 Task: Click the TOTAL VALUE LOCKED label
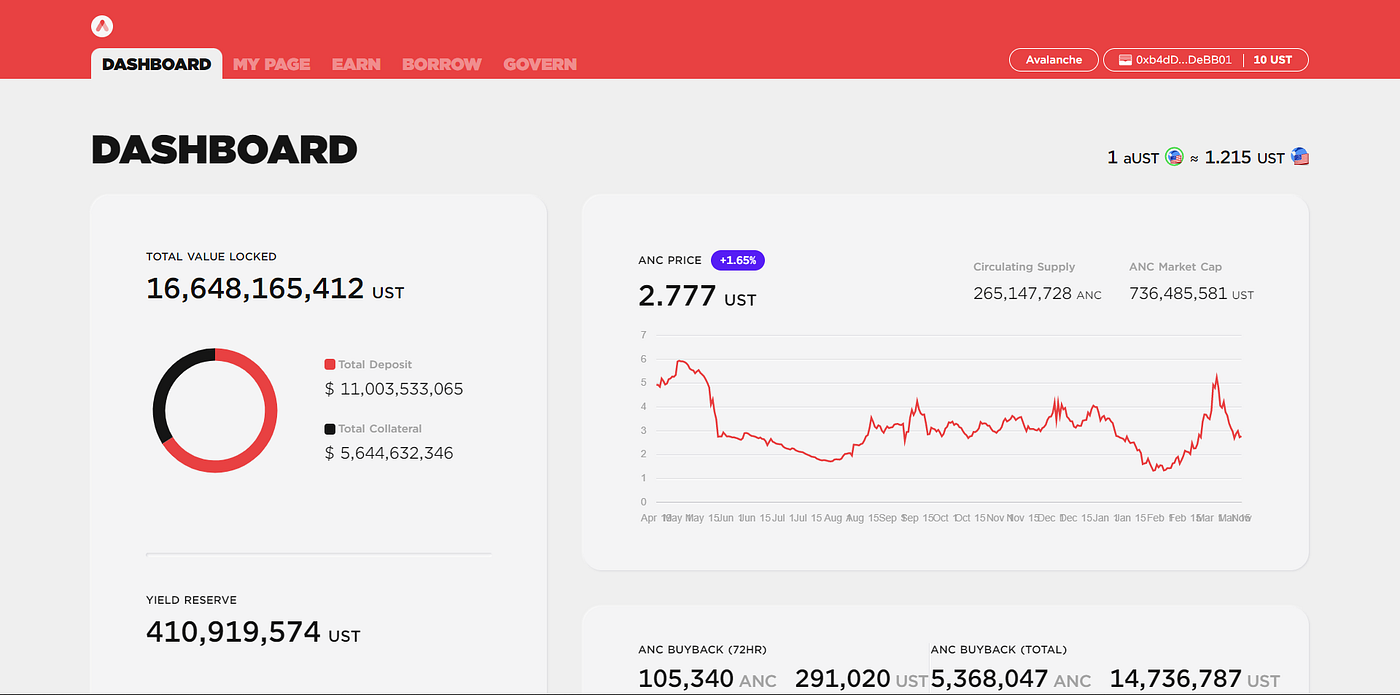click(x=211, y=257)
